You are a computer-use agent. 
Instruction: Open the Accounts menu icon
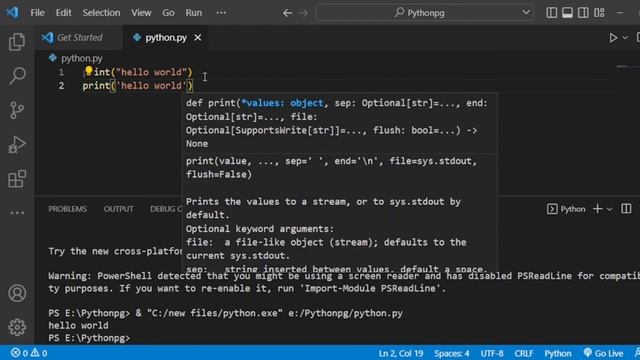click(x=17, y=293)
